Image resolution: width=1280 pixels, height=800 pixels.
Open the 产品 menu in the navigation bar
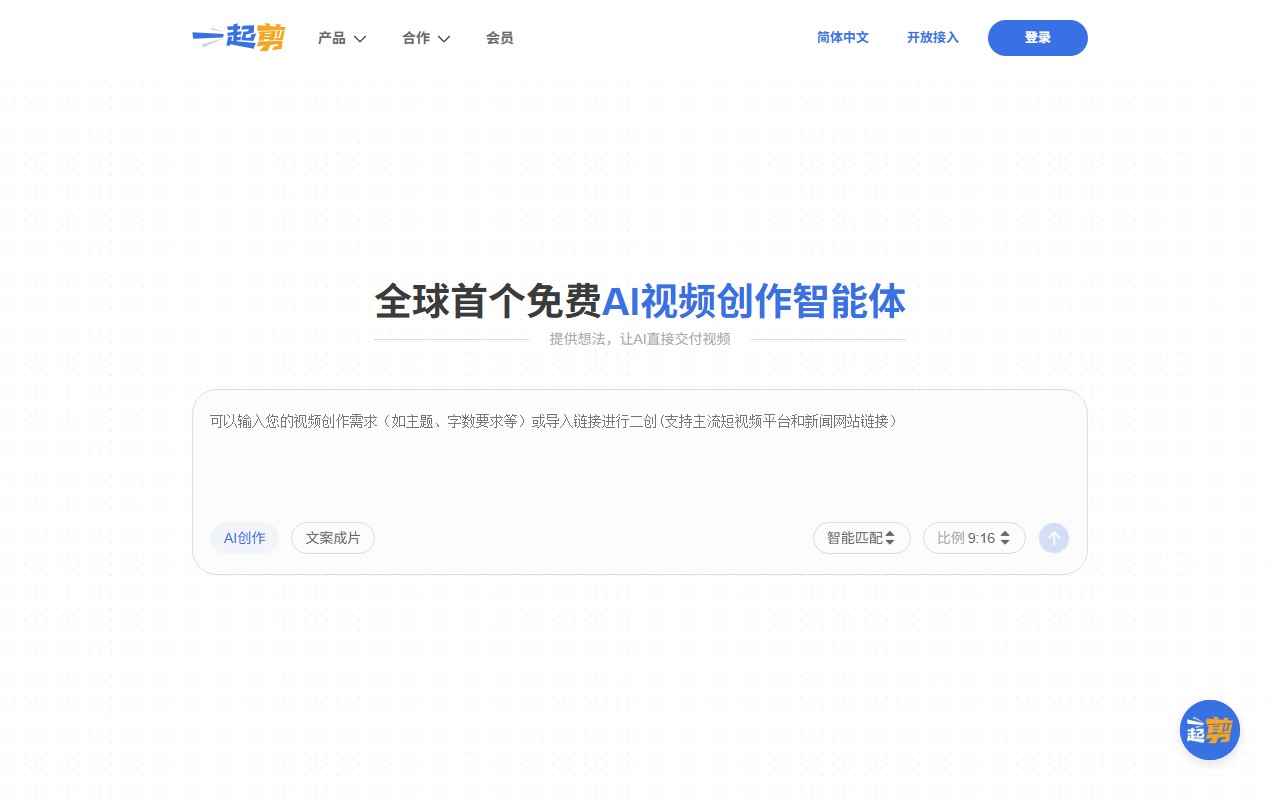333,38
